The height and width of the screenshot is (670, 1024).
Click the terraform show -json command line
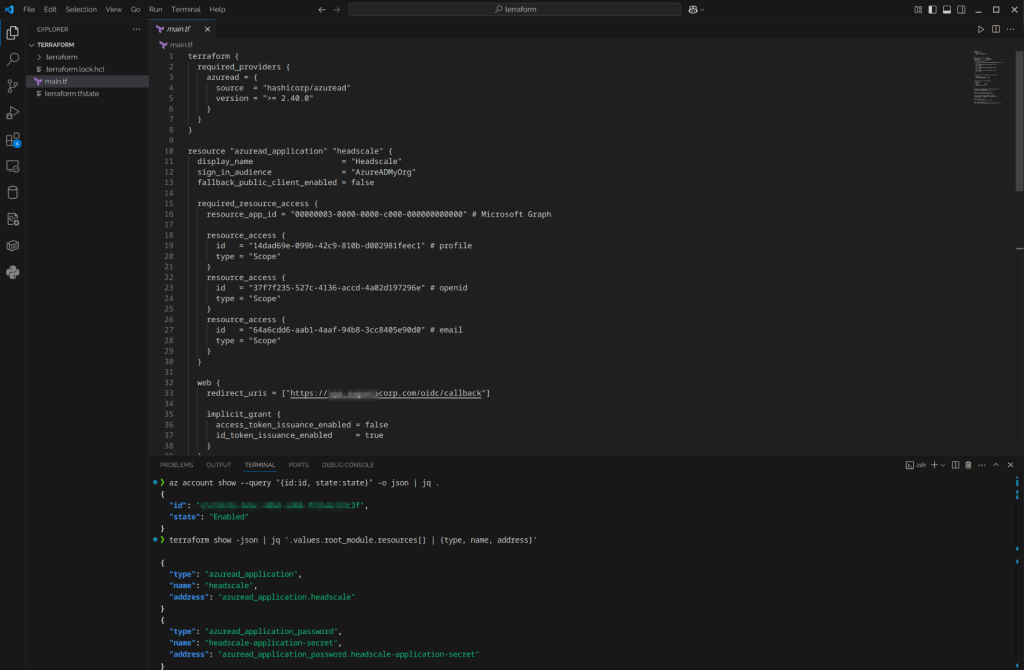[353, 540]
